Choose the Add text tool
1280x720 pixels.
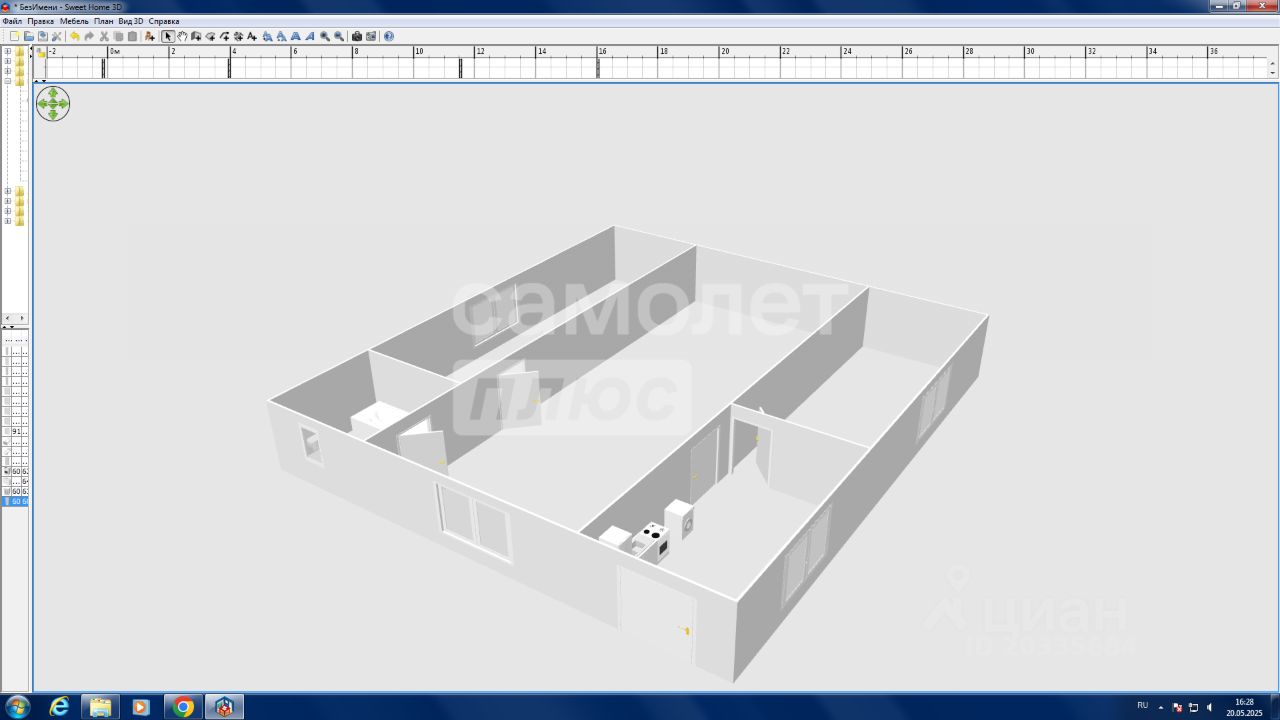coord(252,36)
